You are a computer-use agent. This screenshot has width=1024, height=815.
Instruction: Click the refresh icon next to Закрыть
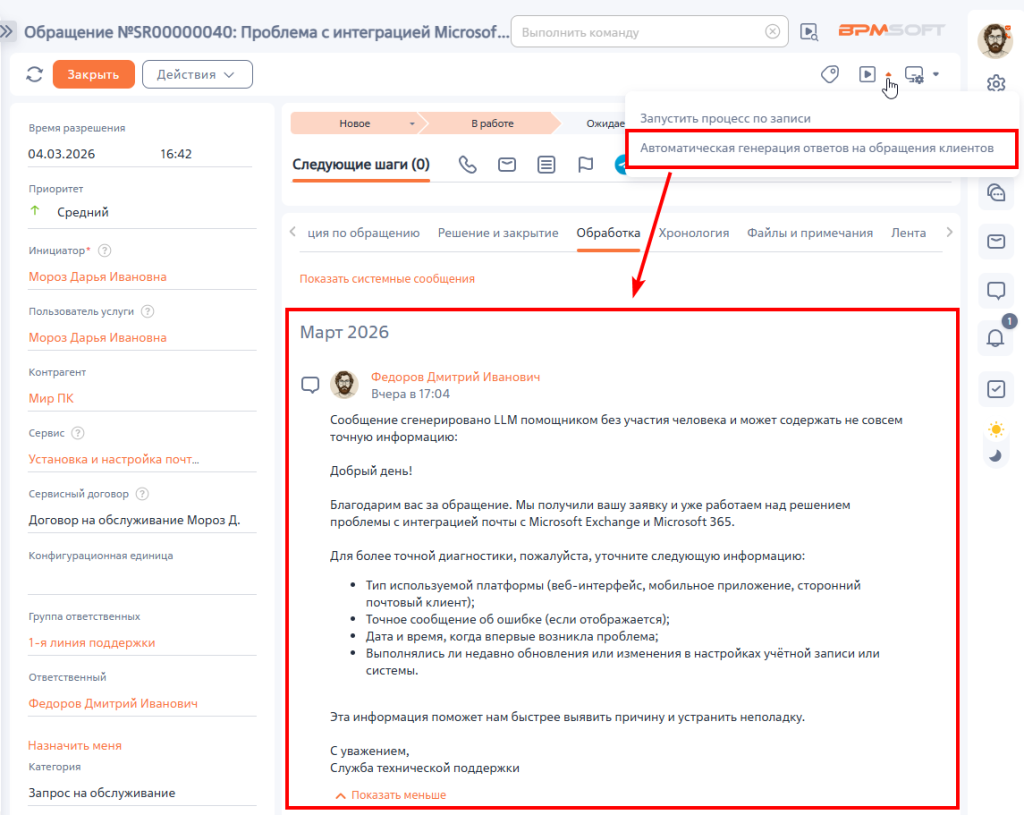coord(35,74)
